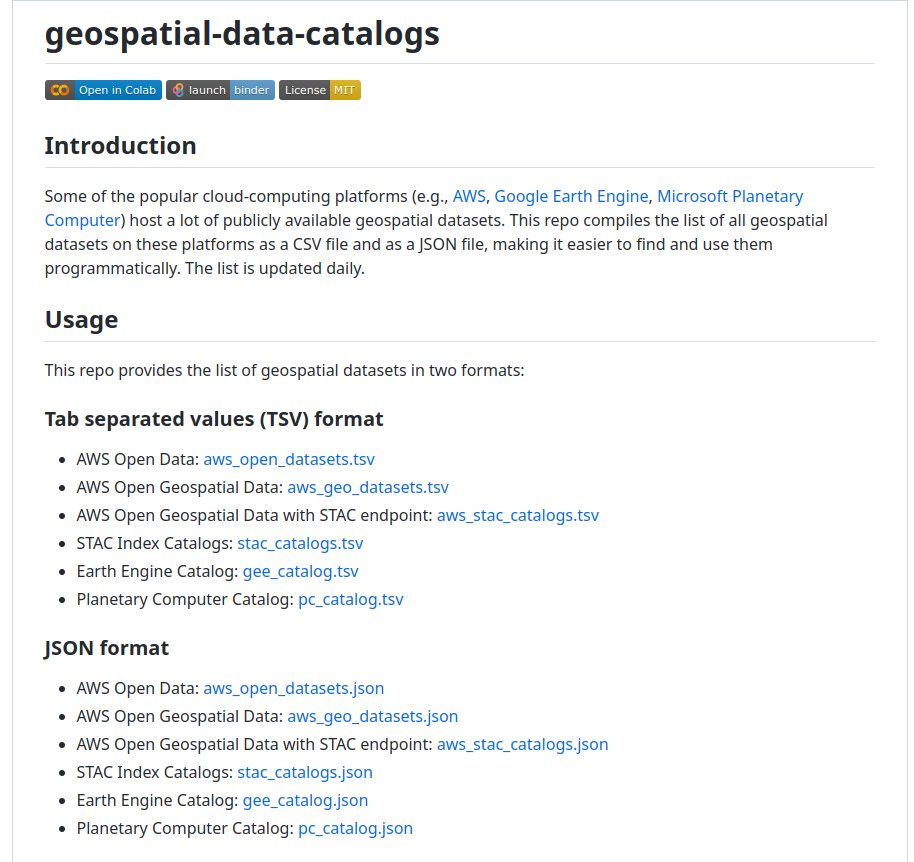Screen dimensions: 914x862
Task: Open aws_open_datasets.tsv file link
Action: pyautogui.click(x=289, y=460)
